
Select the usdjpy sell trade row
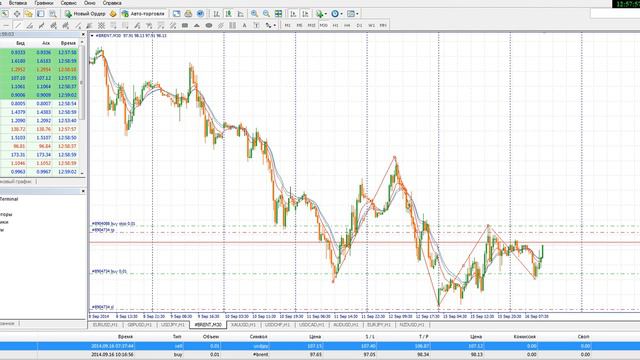(320, 346)
